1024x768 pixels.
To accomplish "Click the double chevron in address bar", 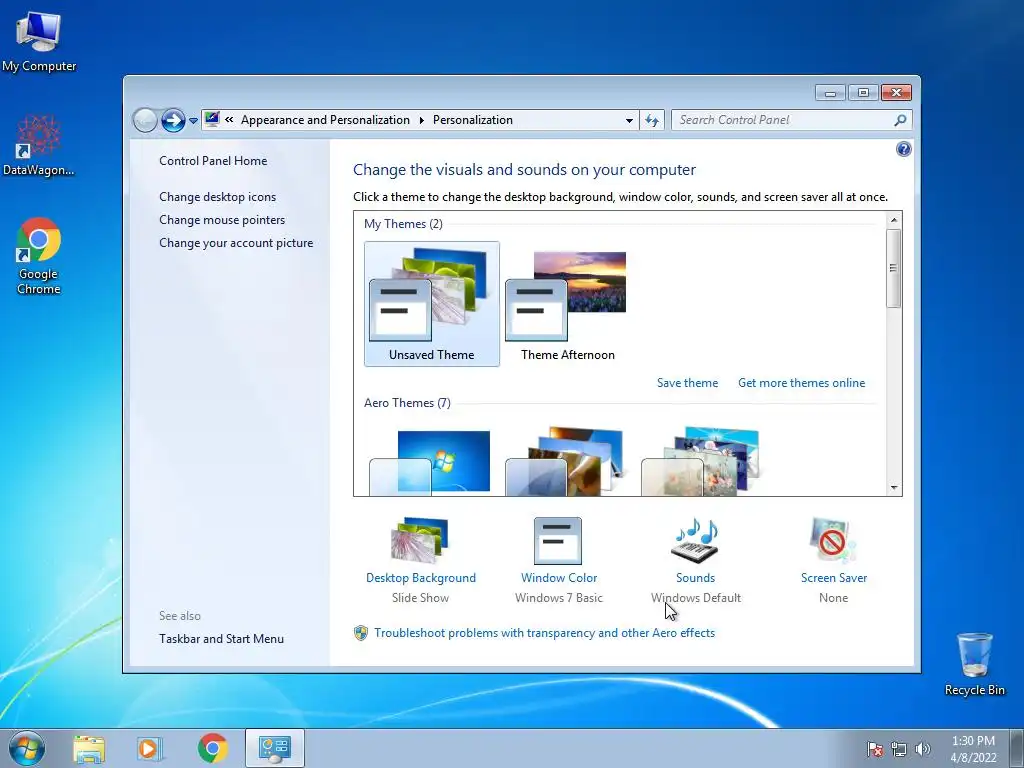I will point(229,120).
